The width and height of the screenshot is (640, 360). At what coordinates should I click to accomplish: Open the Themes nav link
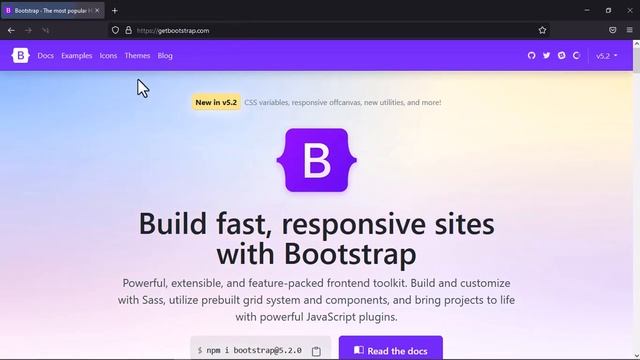[x=137, y=56]
